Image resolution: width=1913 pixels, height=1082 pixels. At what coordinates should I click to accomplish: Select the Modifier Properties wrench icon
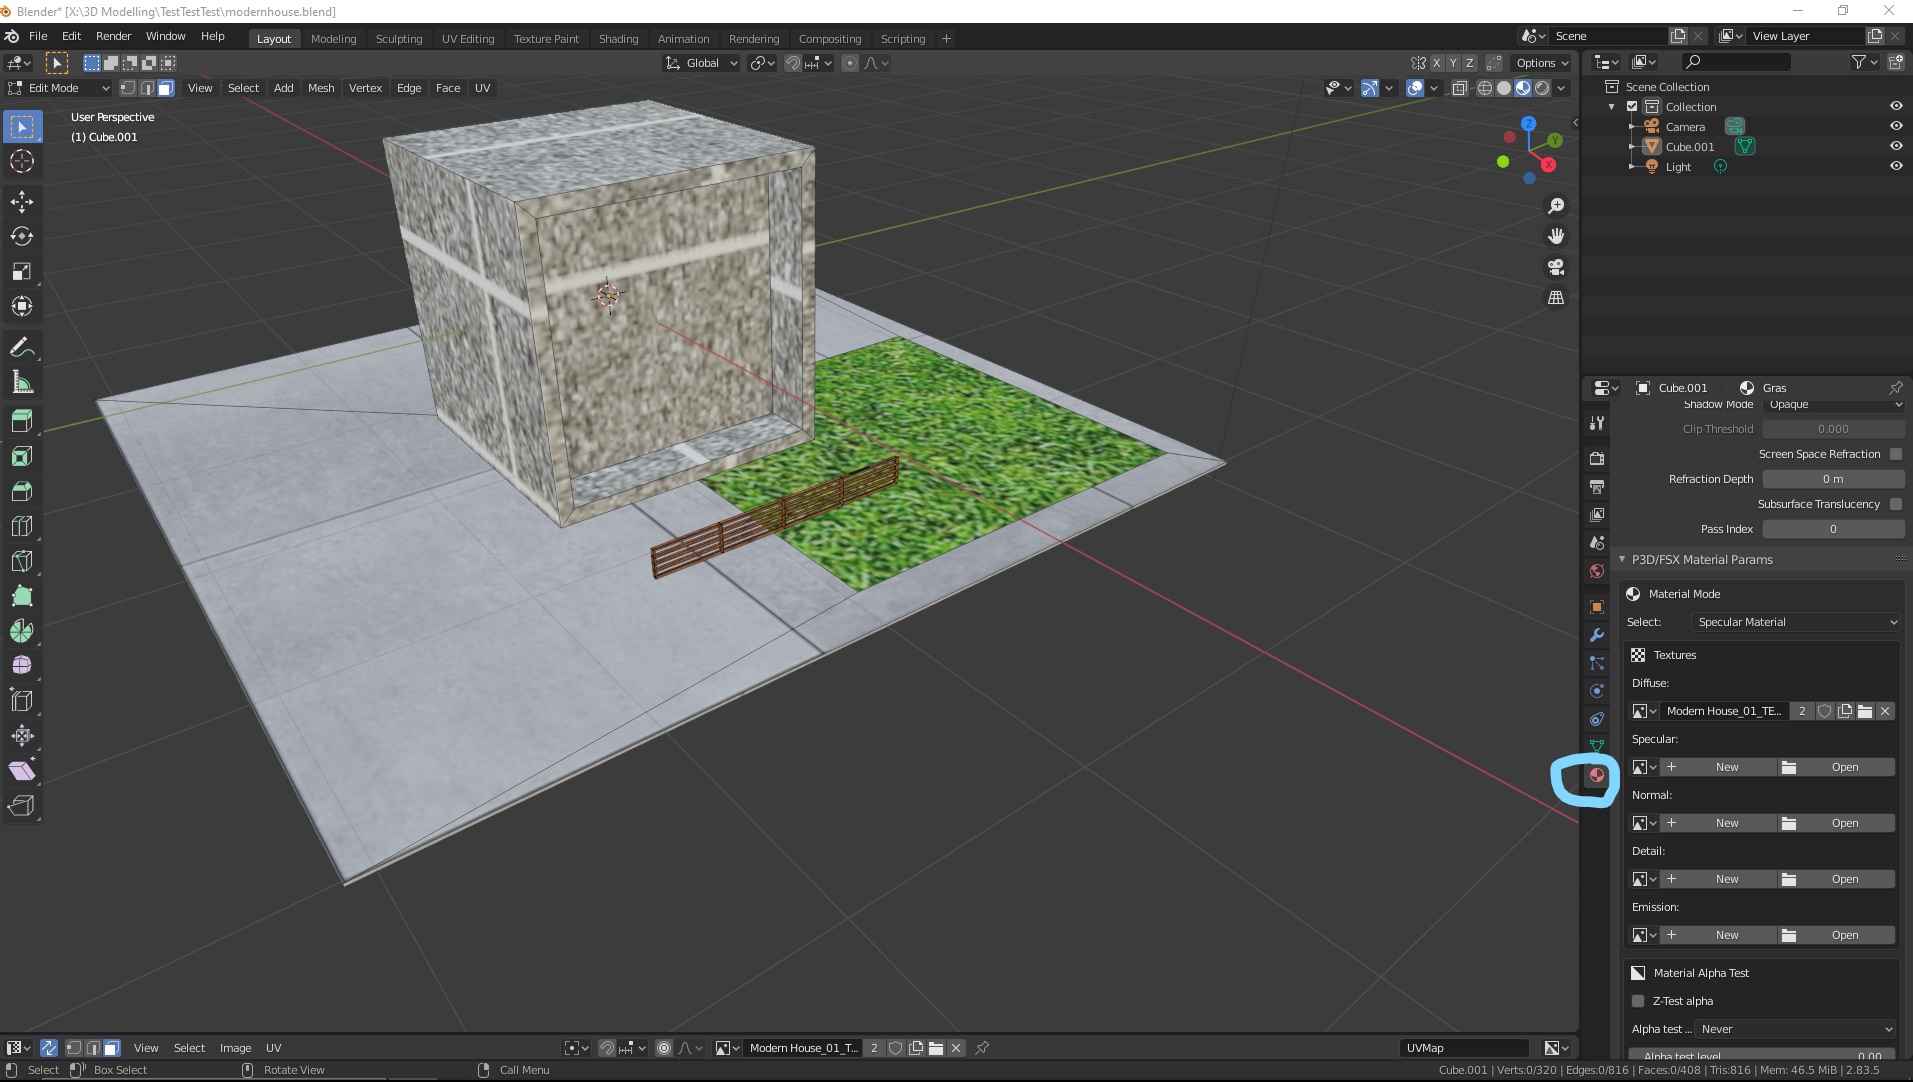click(x=1596, y=635)
